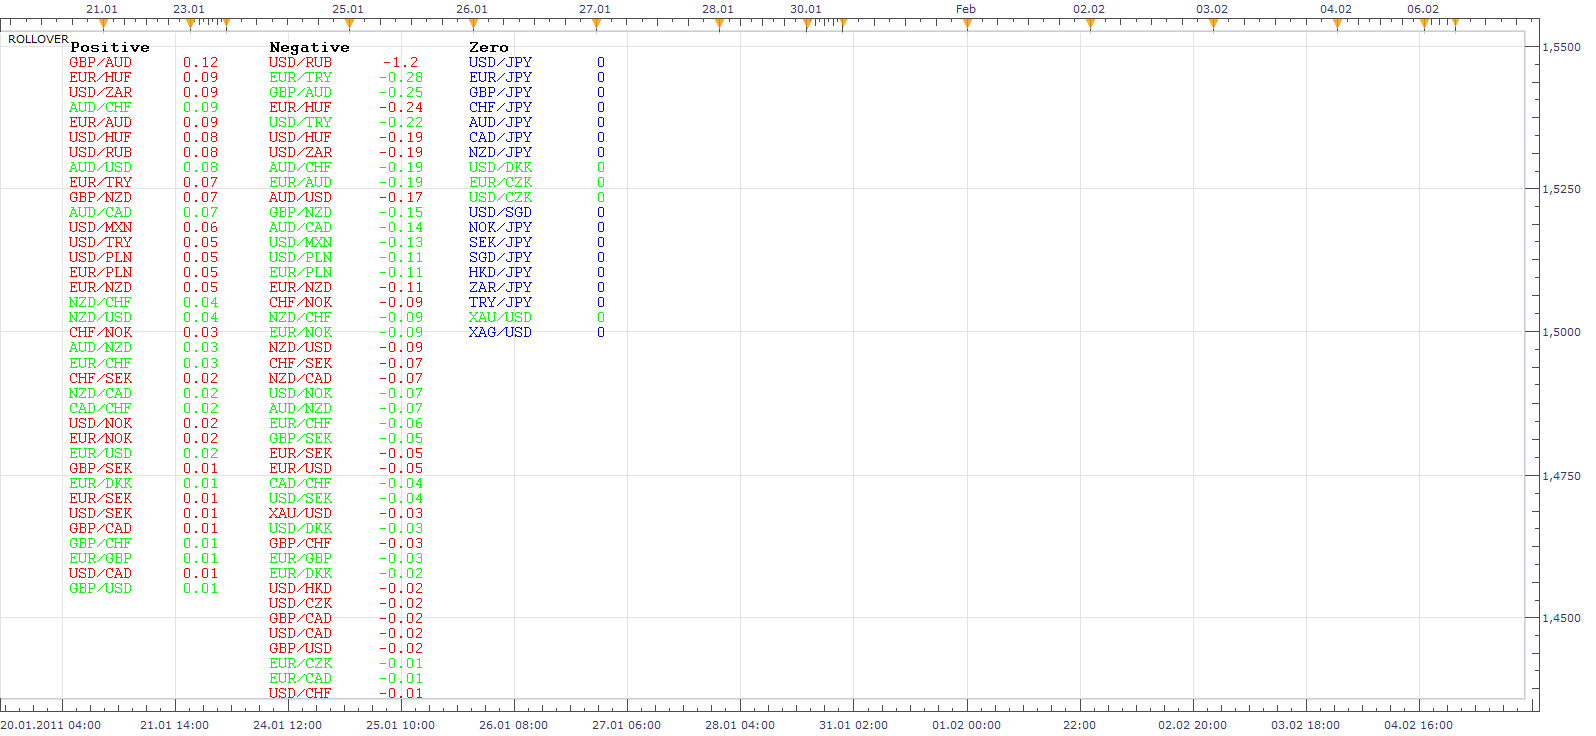Select USD/MXN in the Positive column
Image resolution: width=1596 pixels, height=736 pixels.
100,227
